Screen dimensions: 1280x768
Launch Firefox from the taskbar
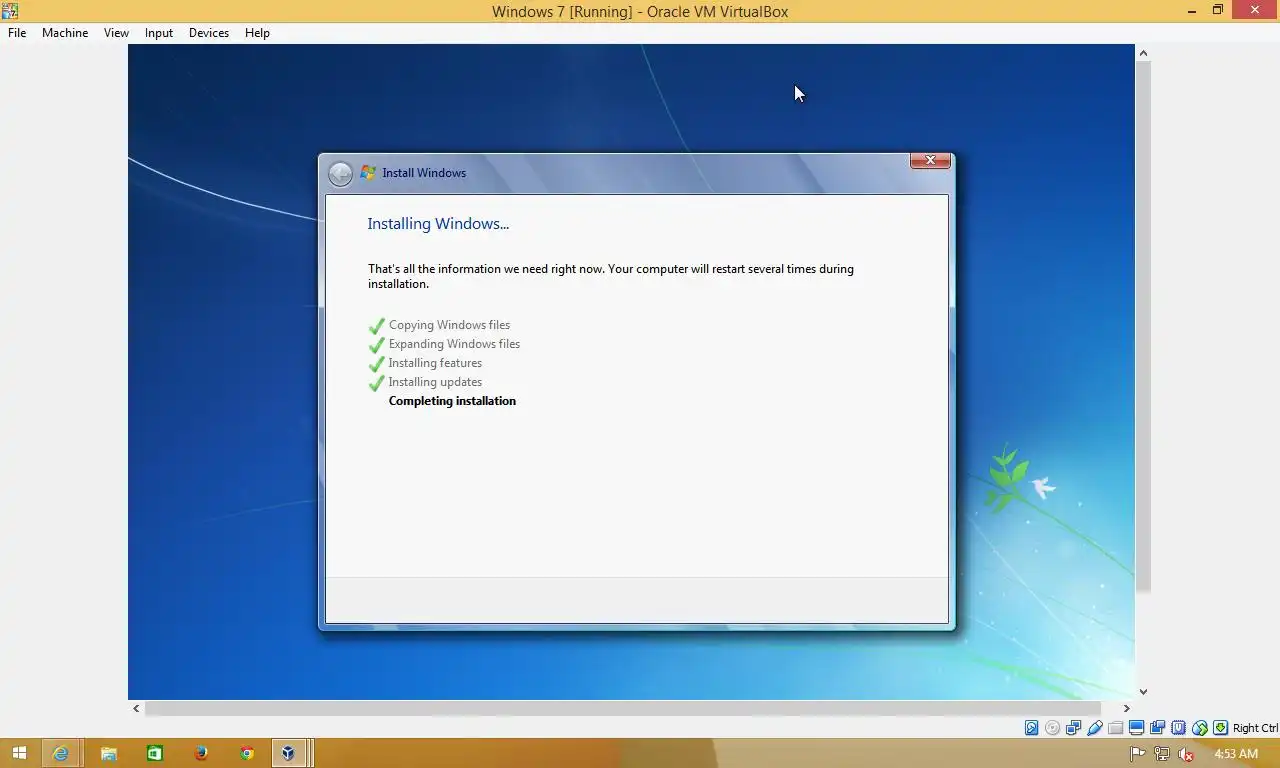[x=201, y=753]
